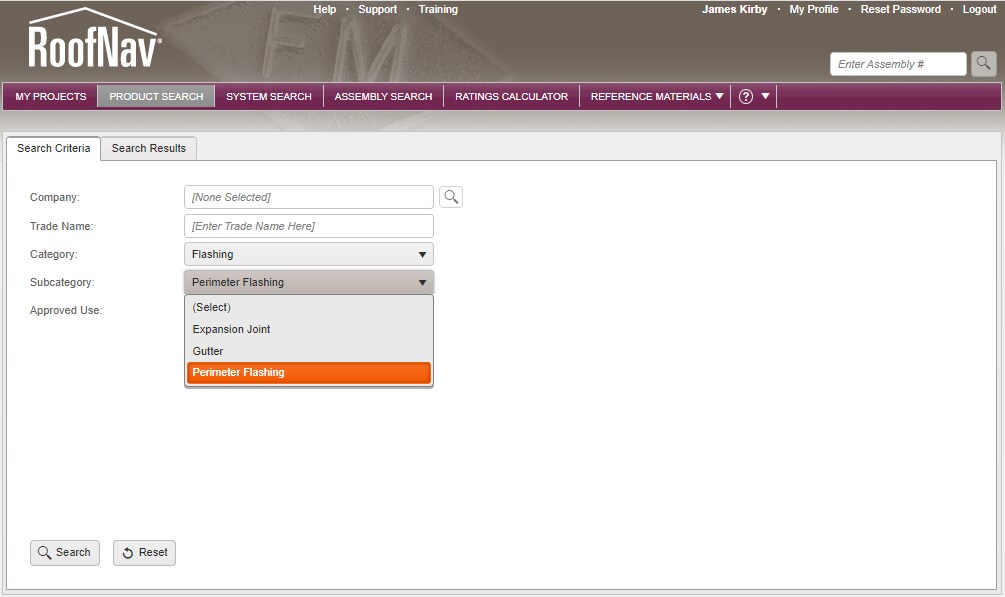Open the My Projects navigation item
This screenshot has width=1005, height=597.
point(50,97)
